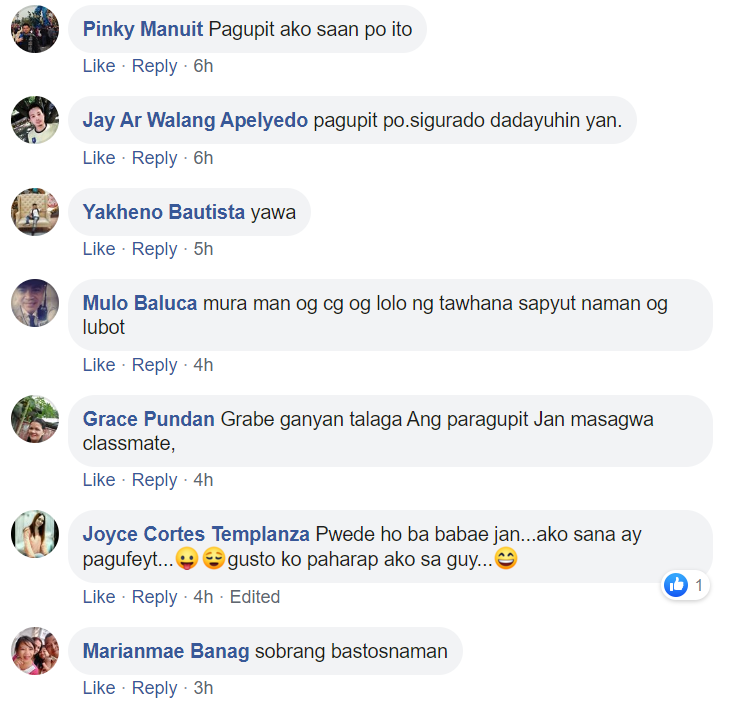The image size is (749, 711).
Task: Click the blue thumbs-up reaction icon
Action: click(676, 585)
